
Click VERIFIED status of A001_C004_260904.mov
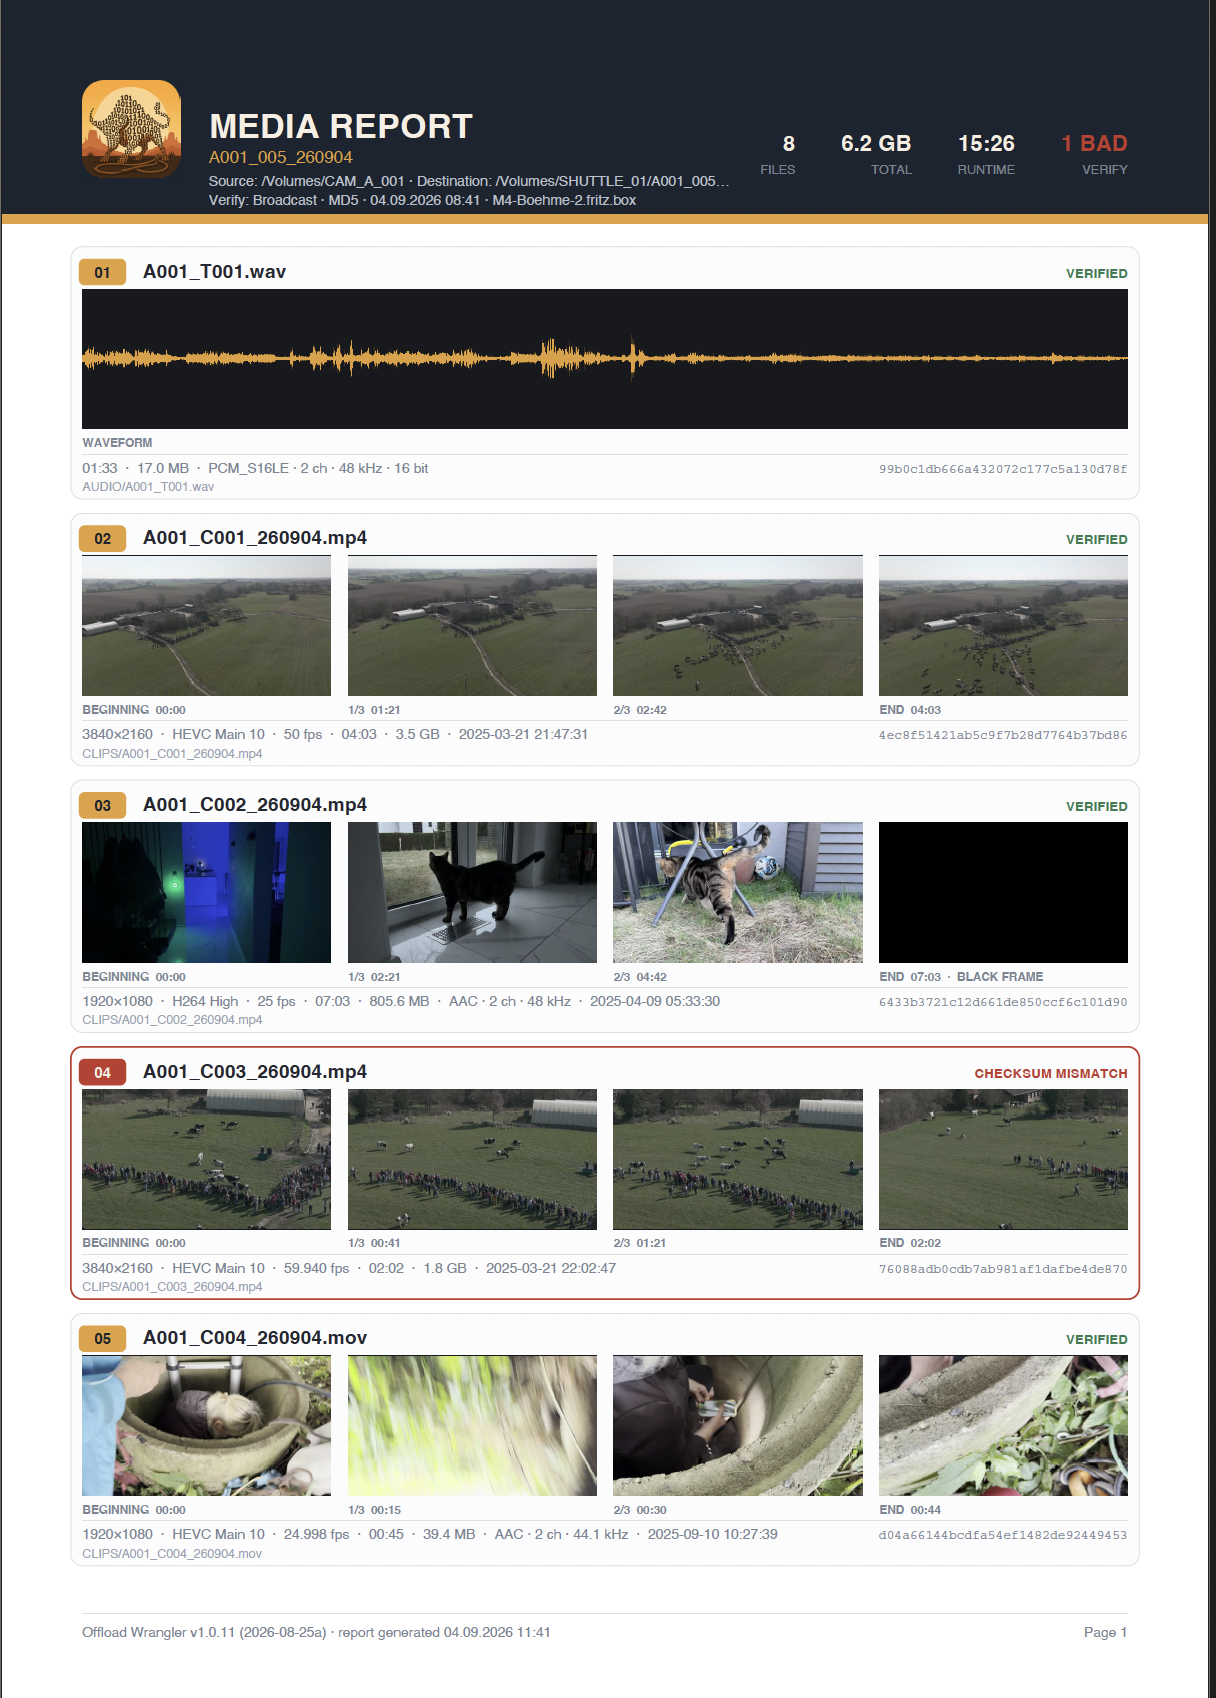click(1096, 1339)
